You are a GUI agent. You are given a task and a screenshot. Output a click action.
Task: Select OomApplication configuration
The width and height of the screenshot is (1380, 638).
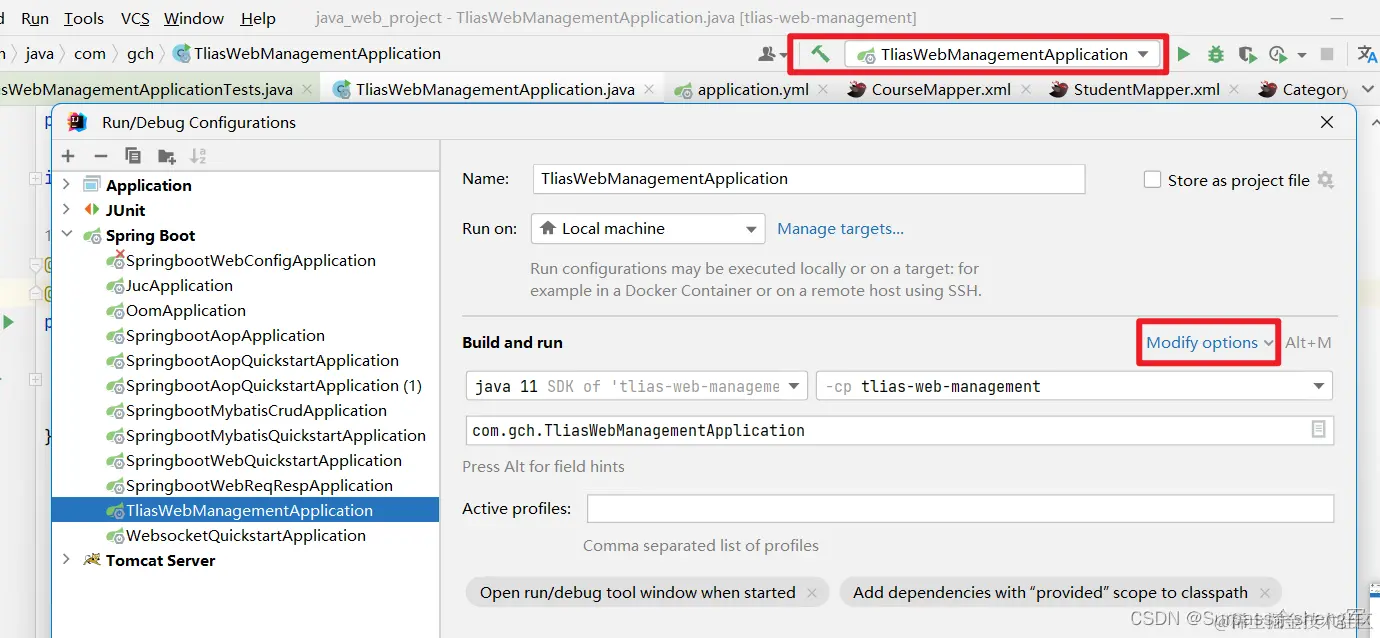point(185,310)
